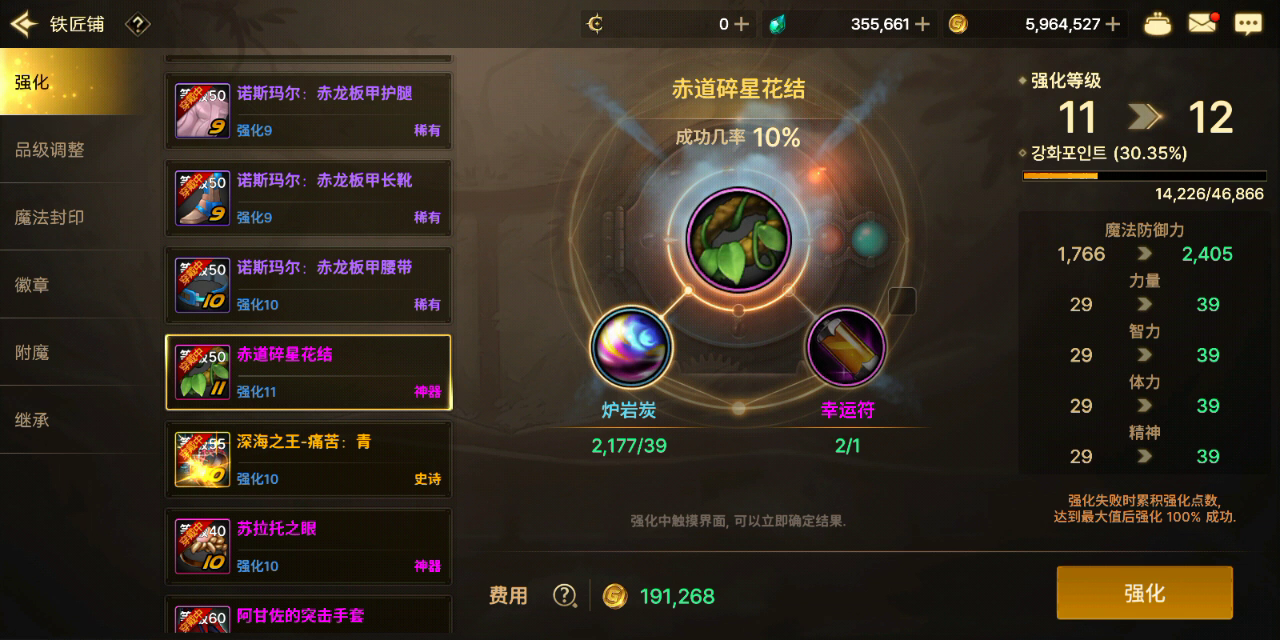
Task: Open the help question mark next to 铁匠铺
Action: [138, 24]
